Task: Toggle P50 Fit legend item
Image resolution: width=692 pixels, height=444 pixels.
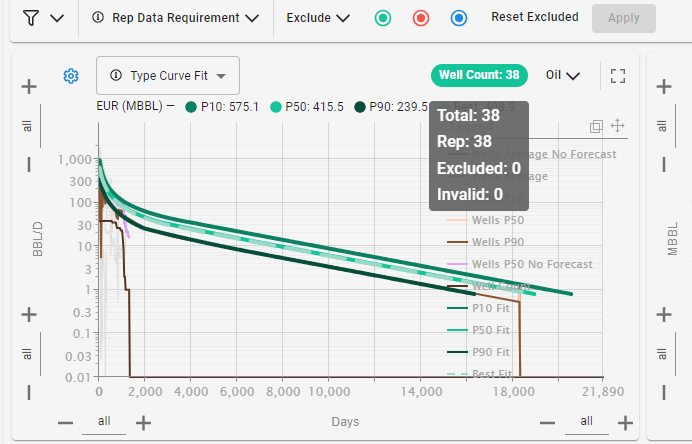Action: coord(478,330)
